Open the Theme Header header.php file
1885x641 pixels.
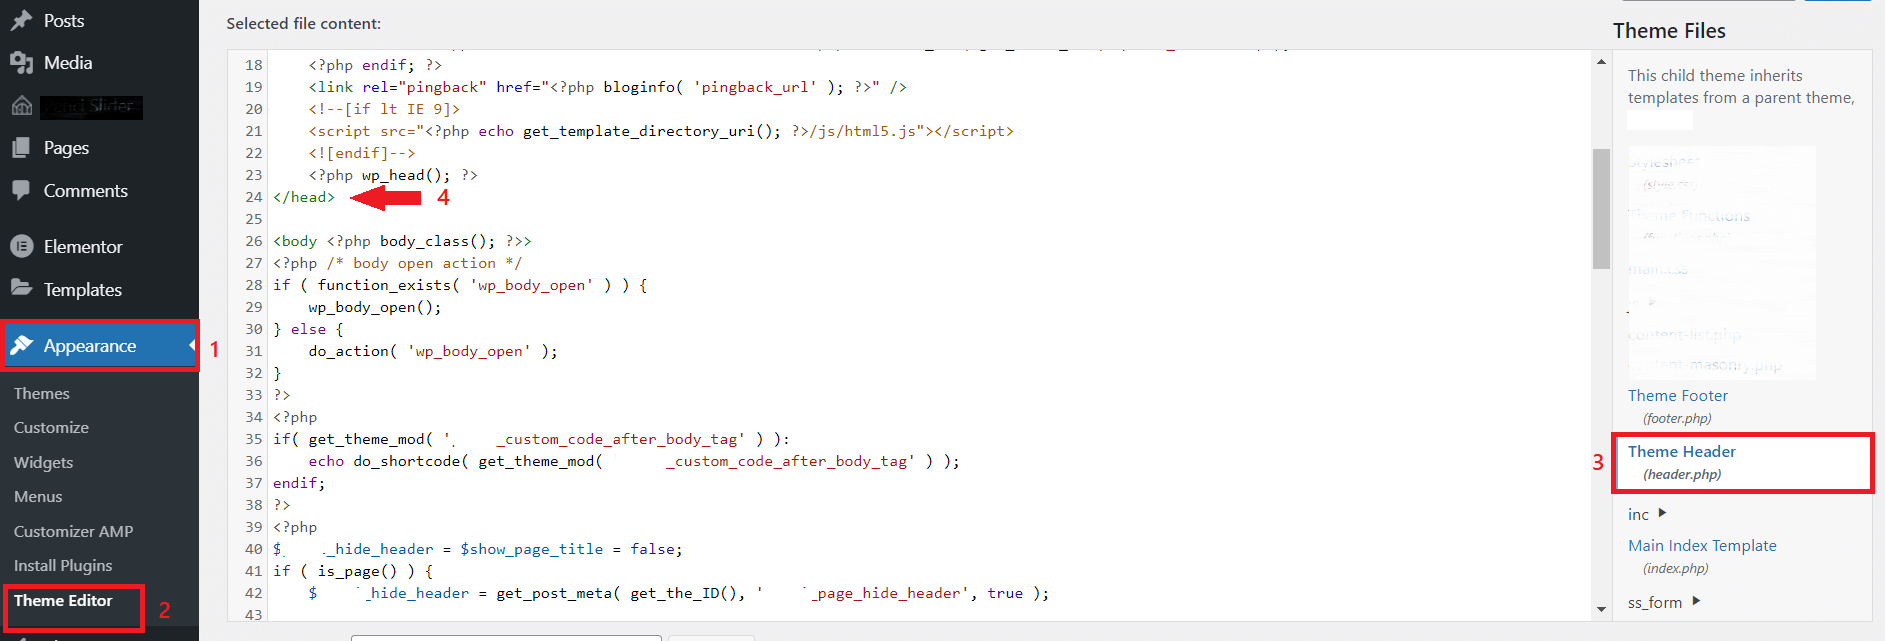1681,452
